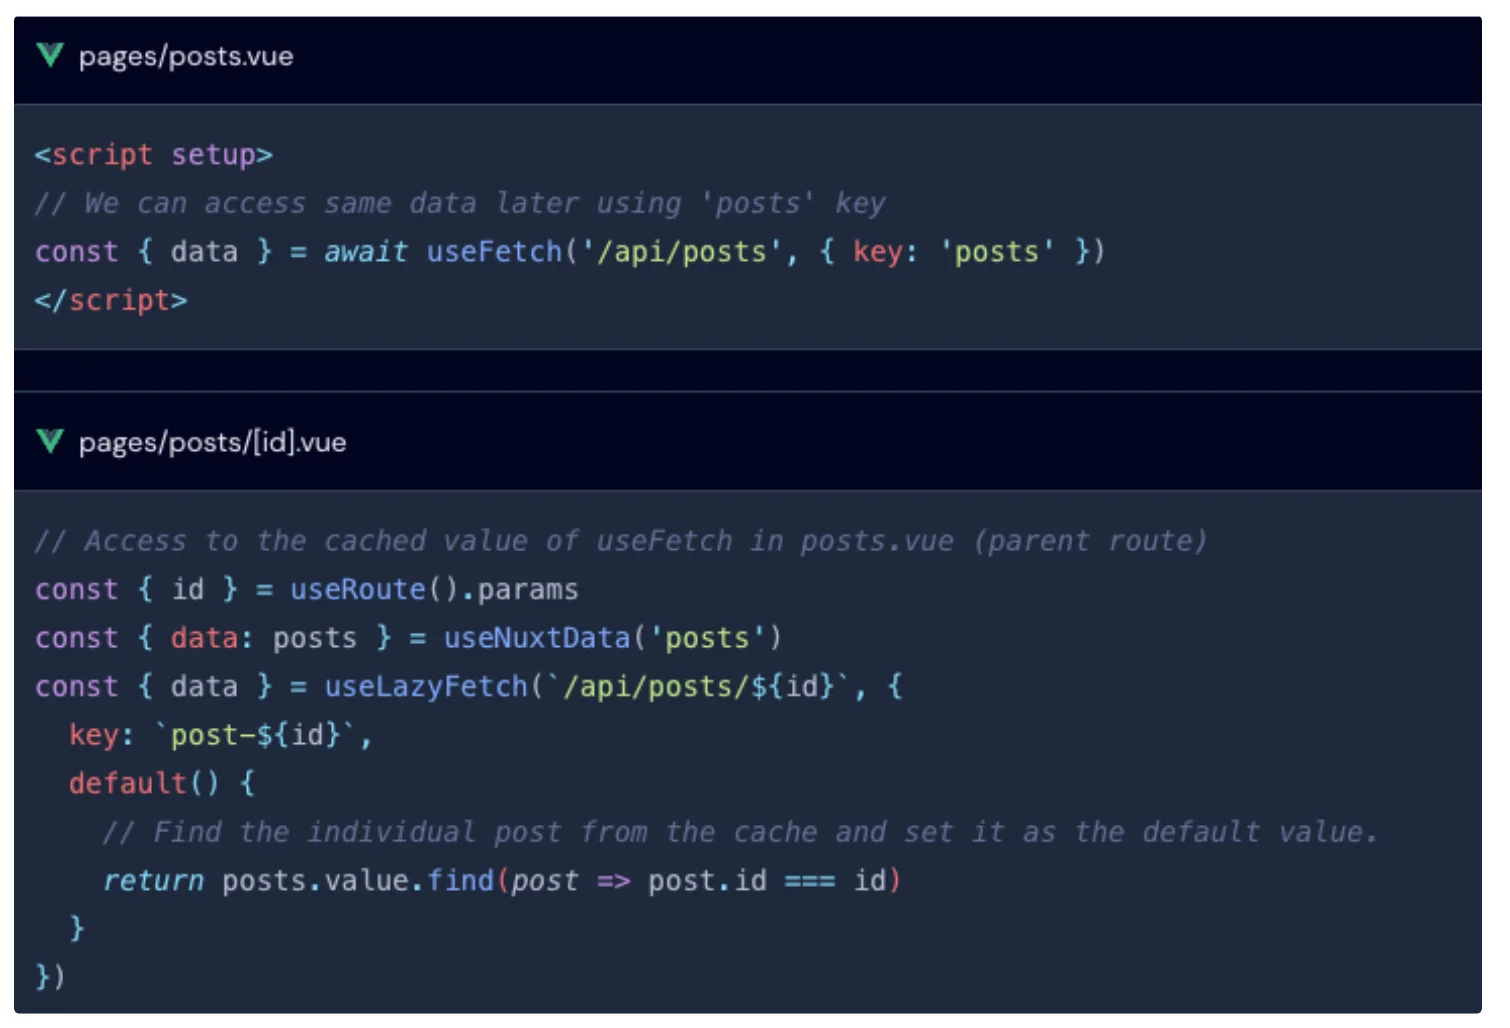Click the comment starting with "We can access"
Image resolution: width=1510 pixels, height=1028 pixels.
click(x=460, y=203)
